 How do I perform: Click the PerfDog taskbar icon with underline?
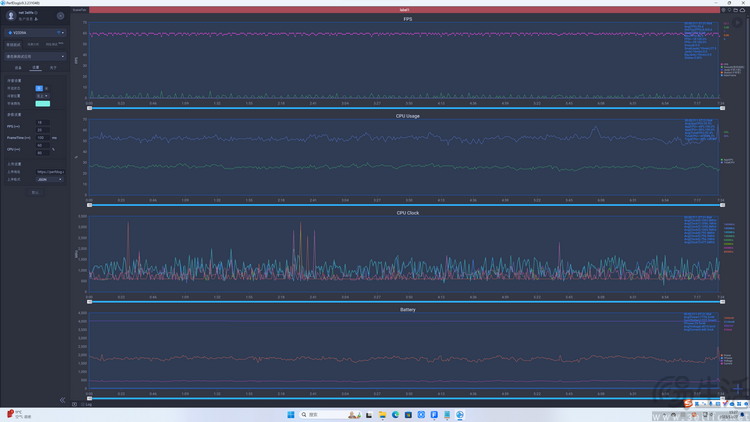pos(460,415)
